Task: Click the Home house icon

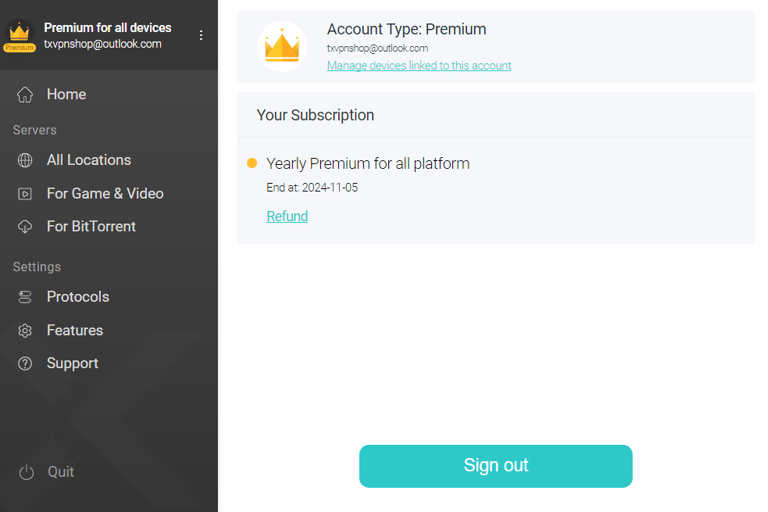Action: click(x=25, y=95)
